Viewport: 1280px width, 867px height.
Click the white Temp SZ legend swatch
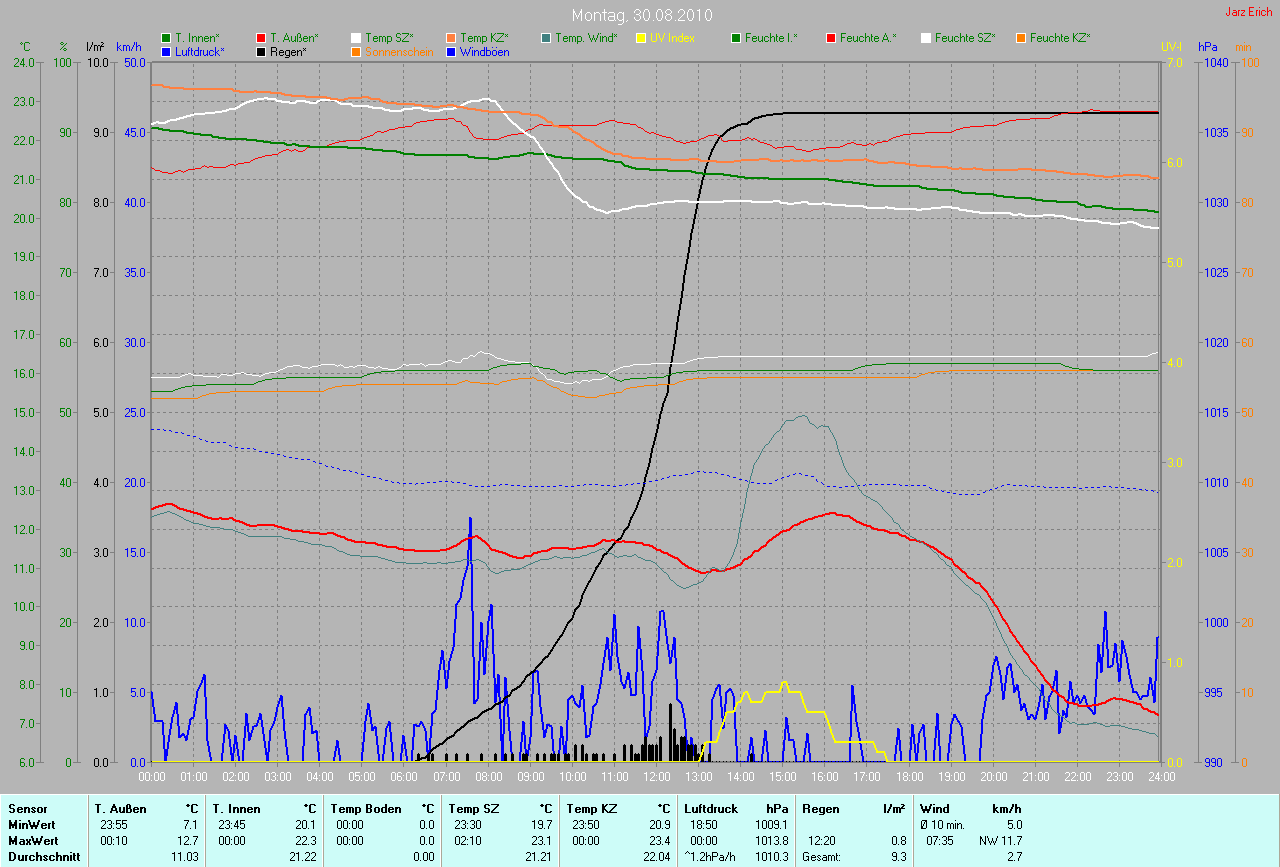356,38
